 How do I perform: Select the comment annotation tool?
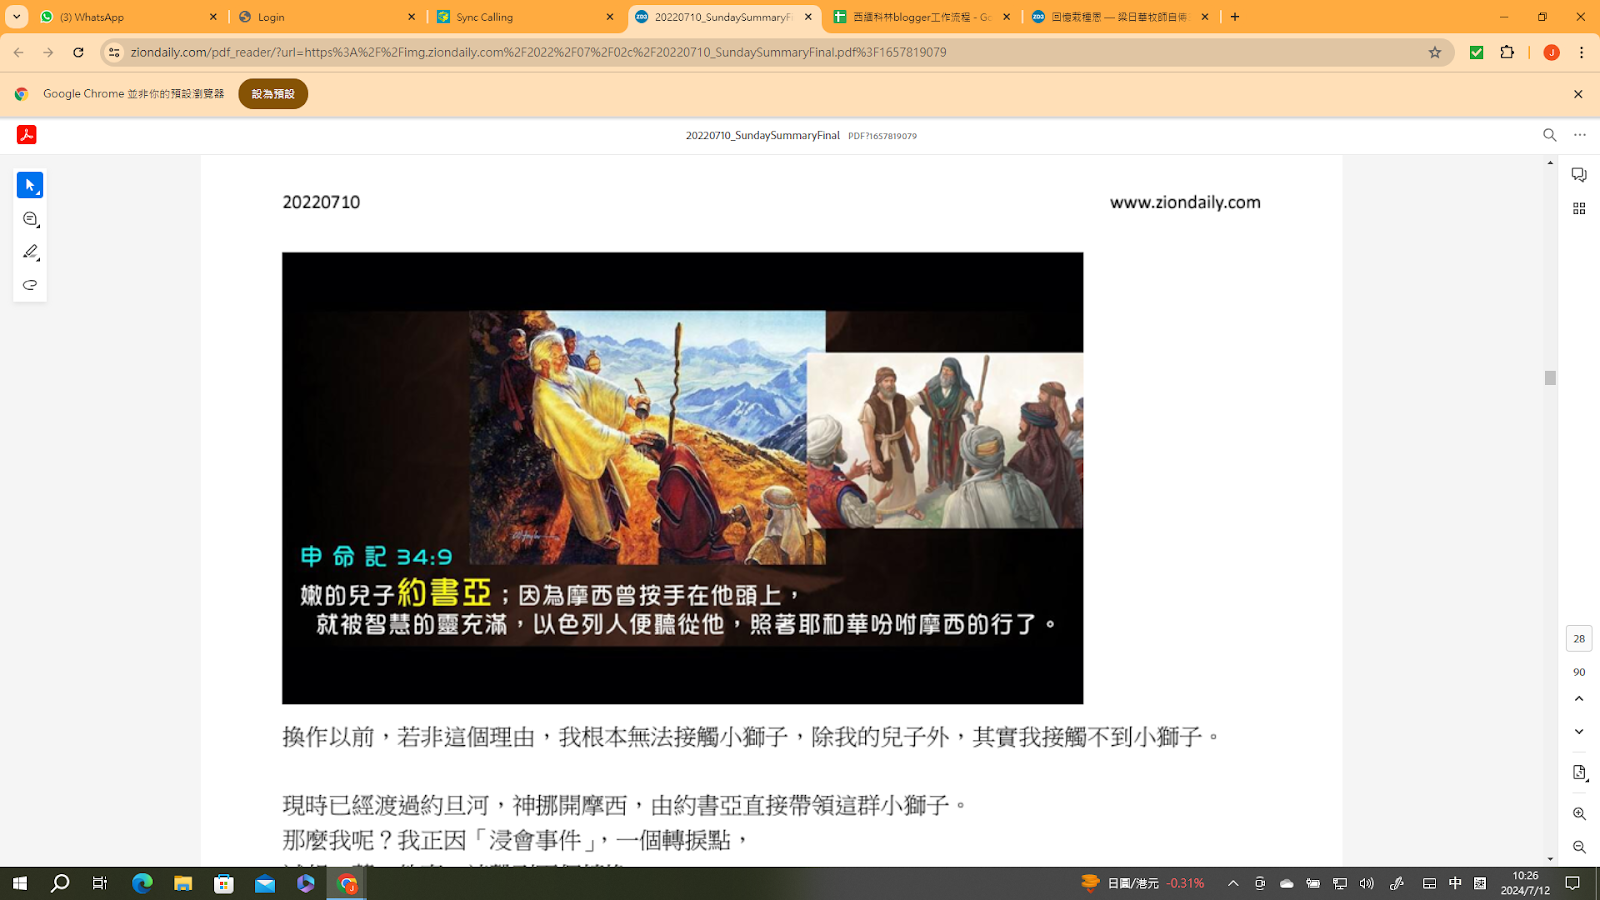(x=30, y=219)
